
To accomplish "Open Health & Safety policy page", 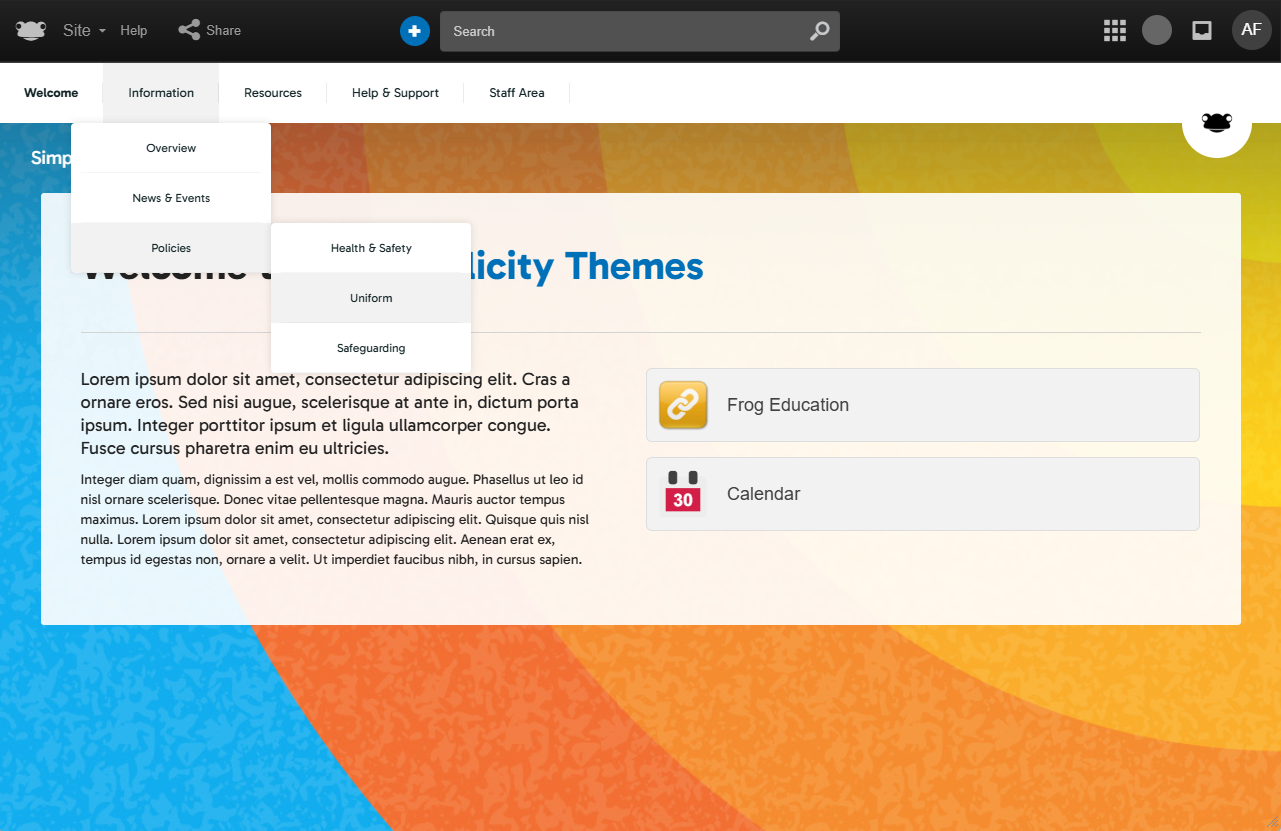I will tap(371, 248).
